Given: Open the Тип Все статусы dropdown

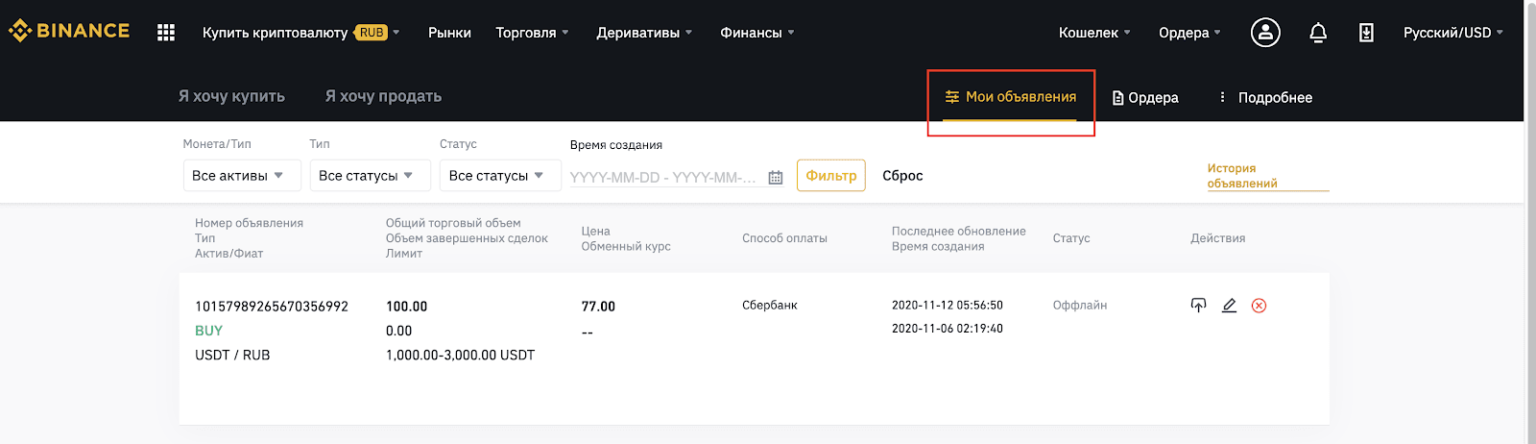Looking at the screenshot, I should point(370,175).
